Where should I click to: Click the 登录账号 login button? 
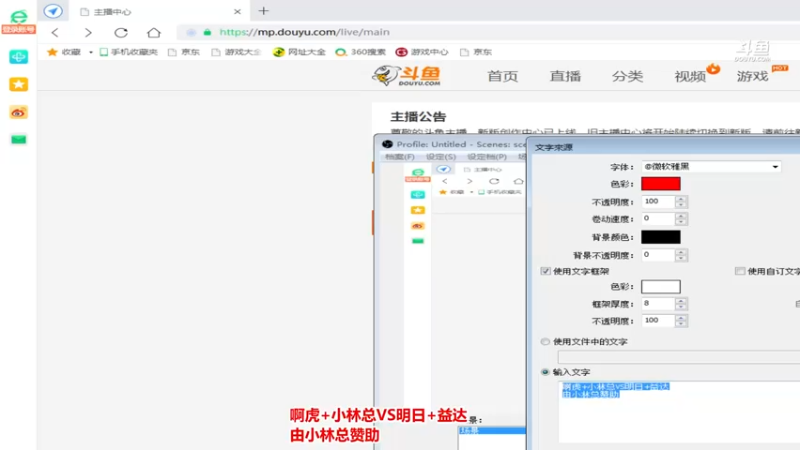coord(18,30)
